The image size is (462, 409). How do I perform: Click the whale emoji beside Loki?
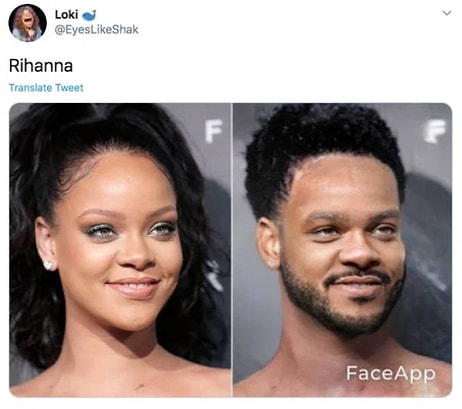(89, 15)
